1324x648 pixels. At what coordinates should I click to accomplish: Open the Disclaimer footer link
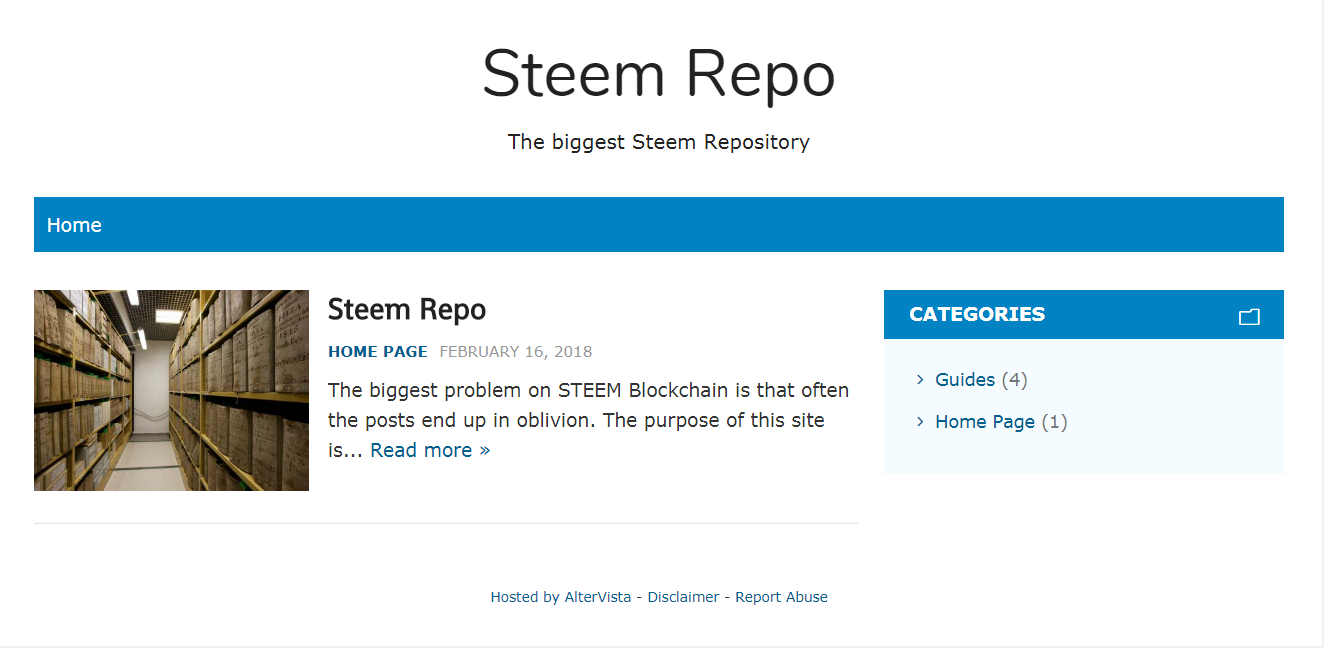683,597
